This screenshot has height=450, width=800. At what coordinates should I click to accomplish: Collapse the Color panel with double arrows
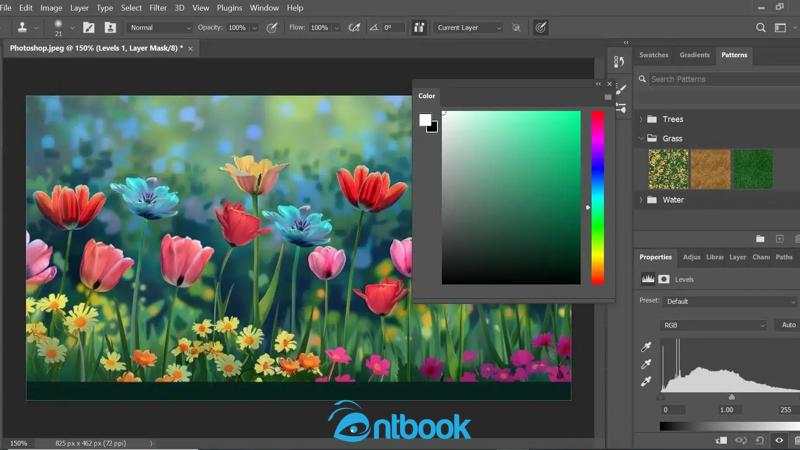598,84
